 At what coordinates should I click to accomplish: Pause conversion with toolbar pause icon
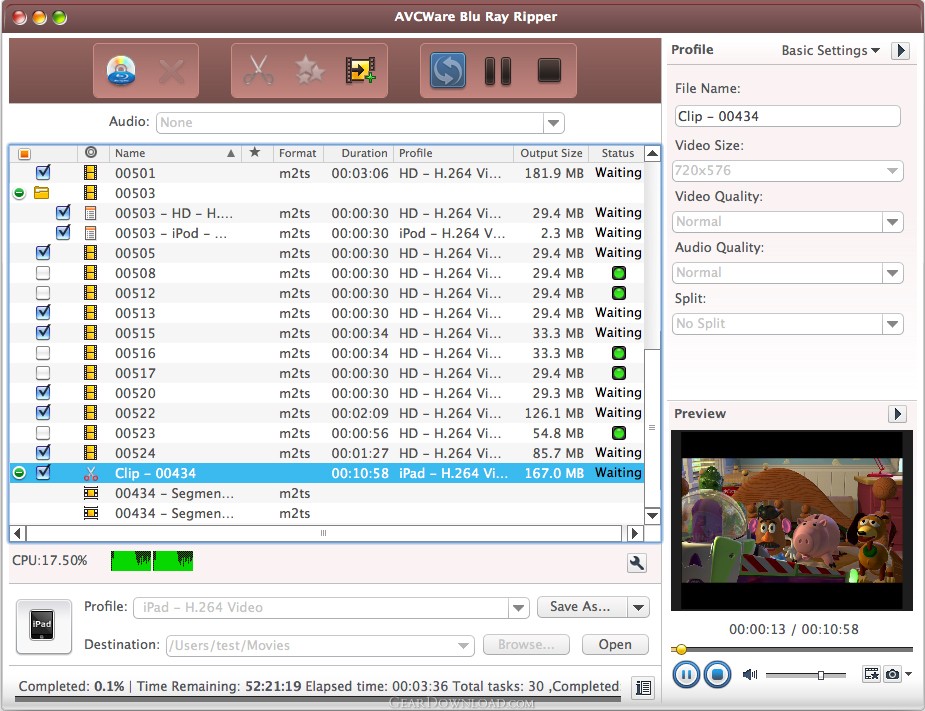(x=498, y=71)
